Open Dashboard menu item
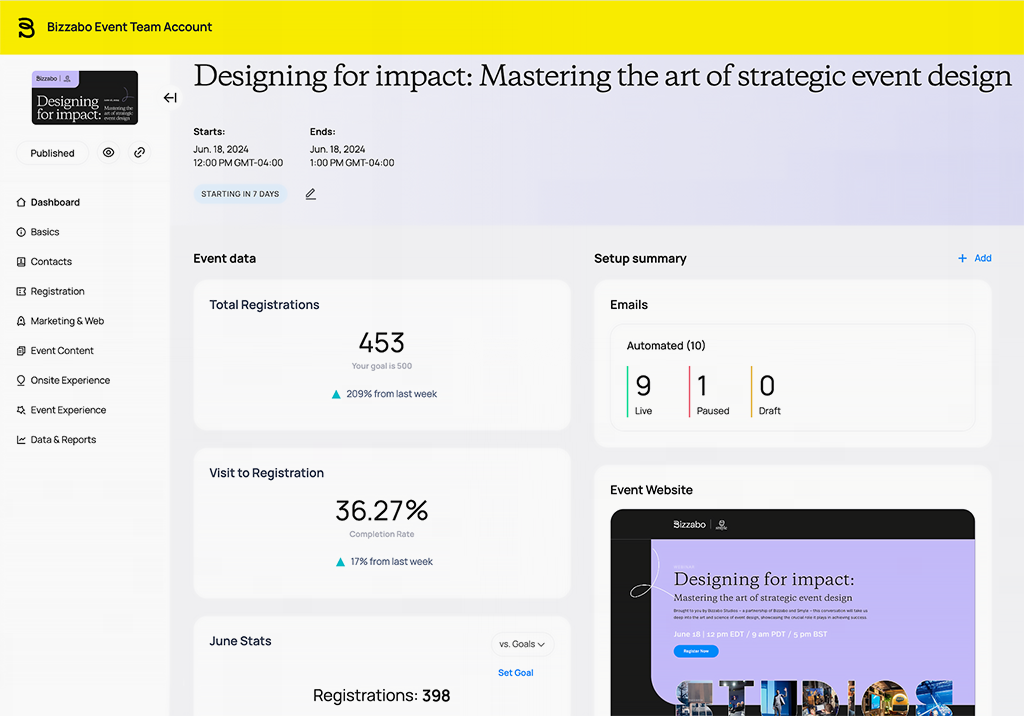This screenshot has height=716, width=1024. click(x=55, y=203)
